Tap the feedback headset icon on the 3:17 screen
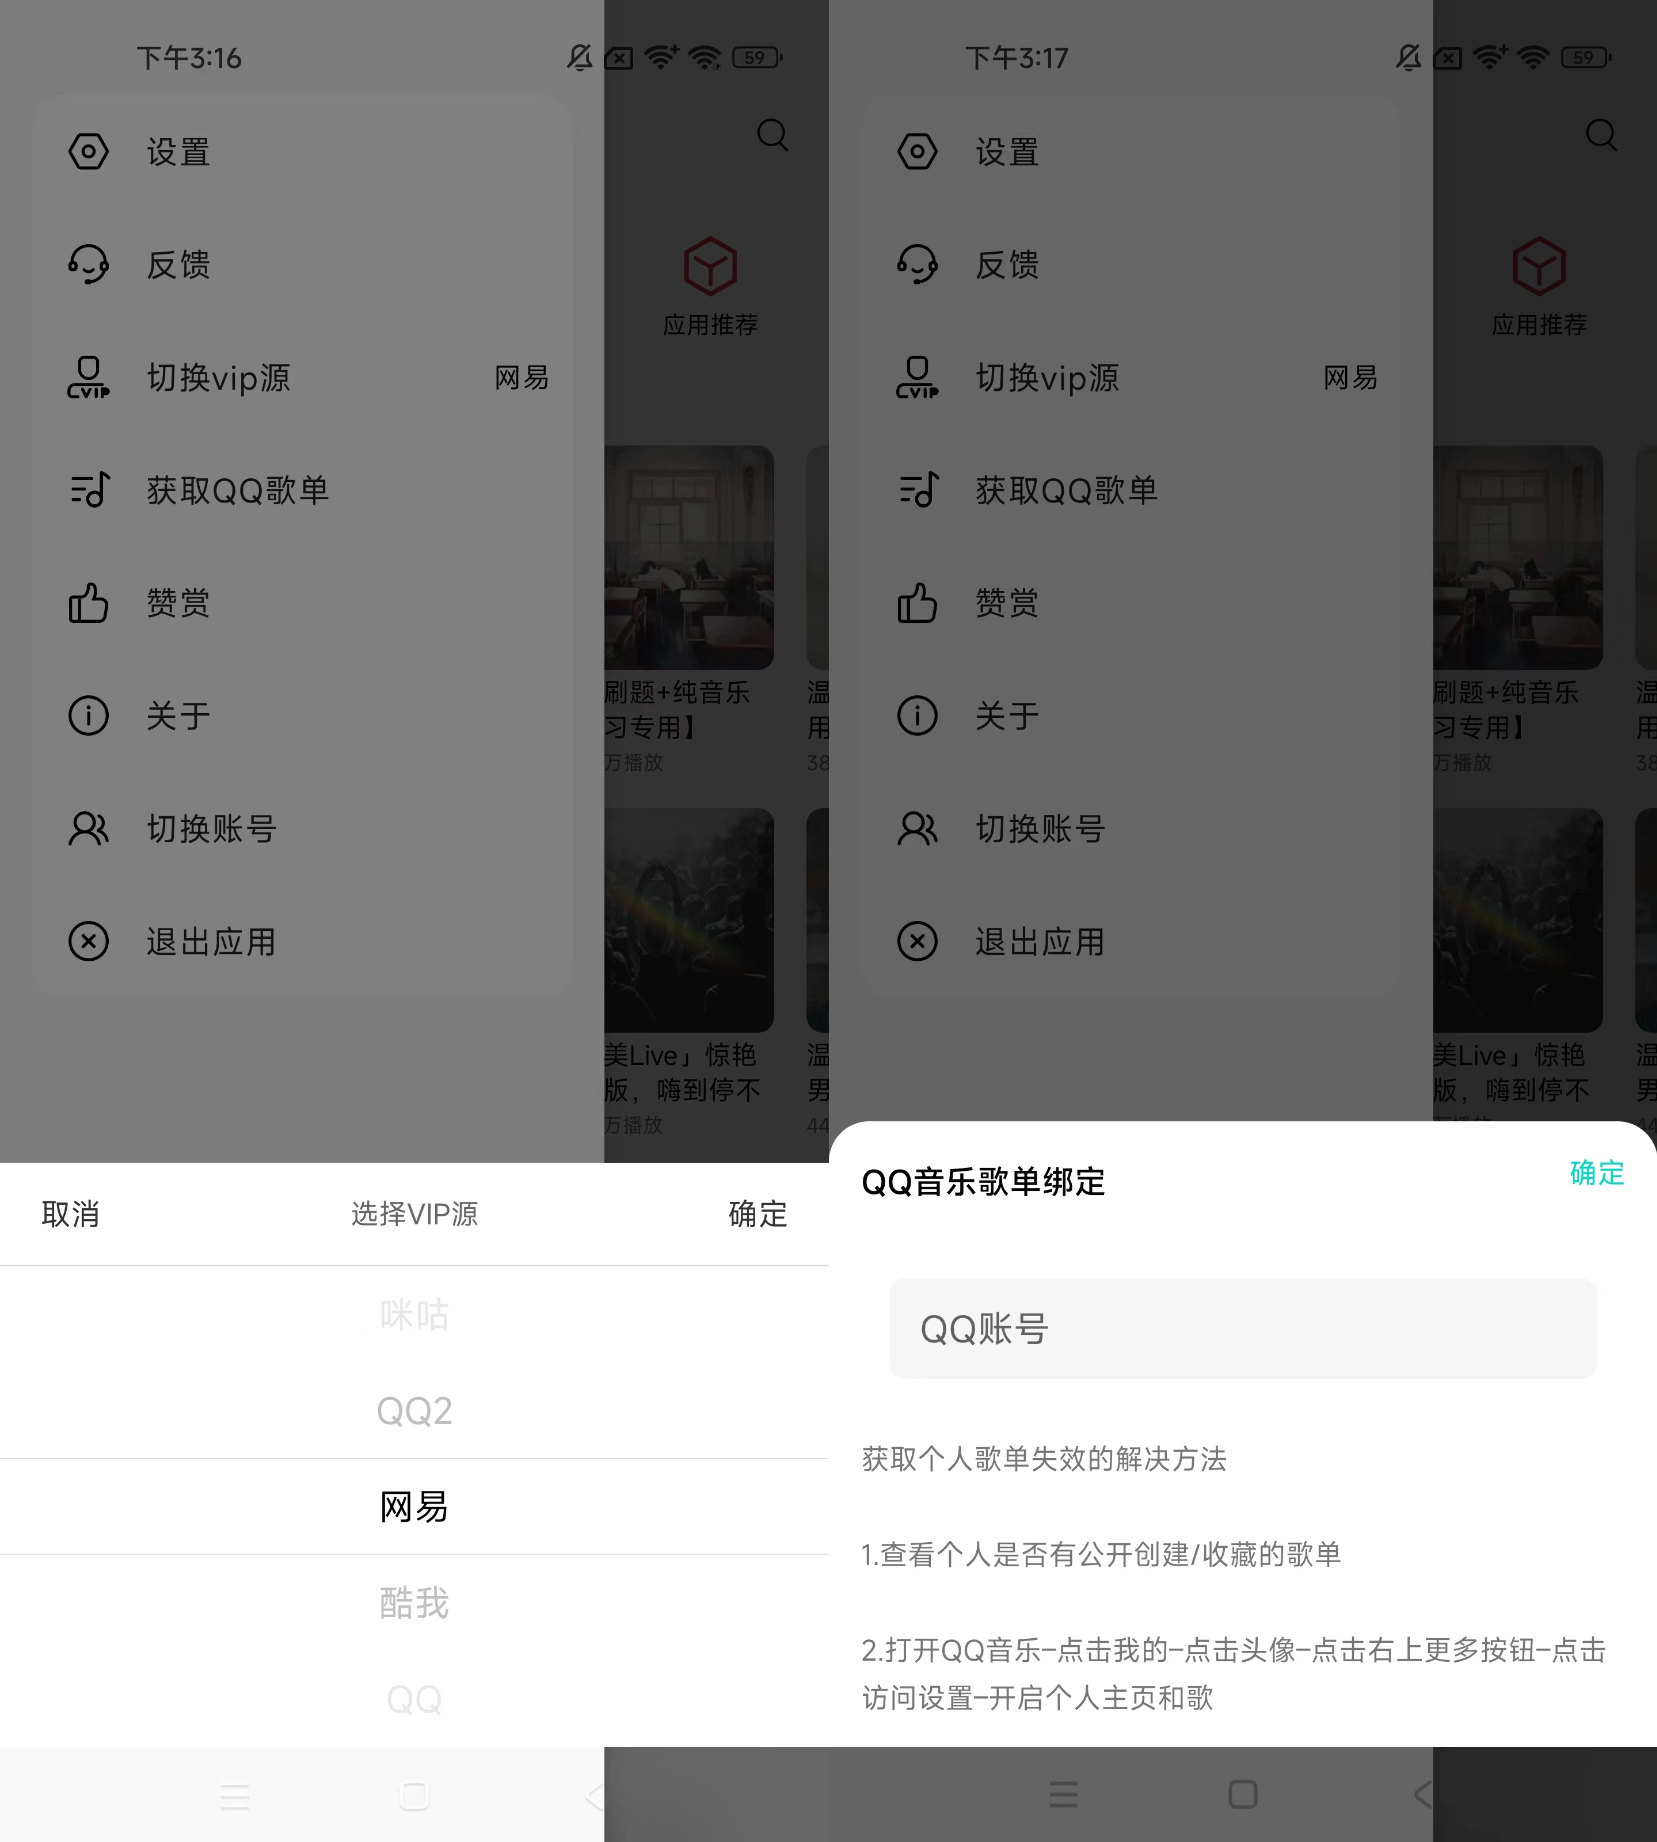 [x=917, y=265]
